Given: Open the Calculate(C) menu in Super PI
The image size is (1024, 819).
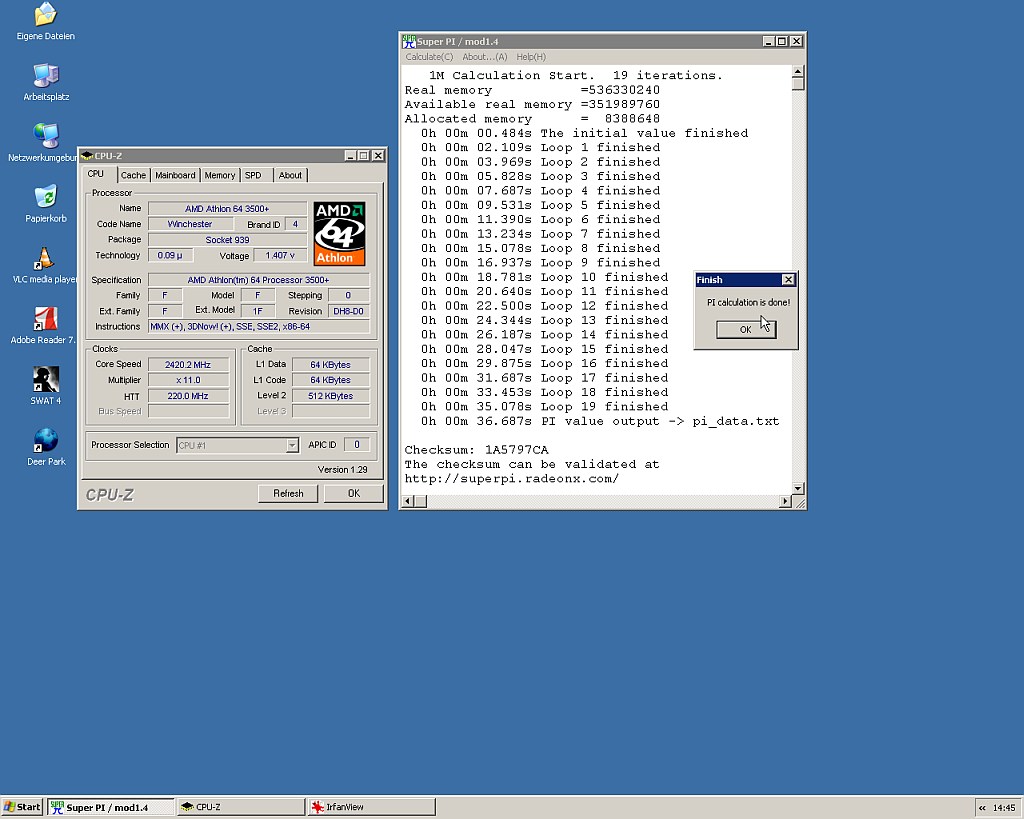Looking at the screenshot, I should (429, 57).
